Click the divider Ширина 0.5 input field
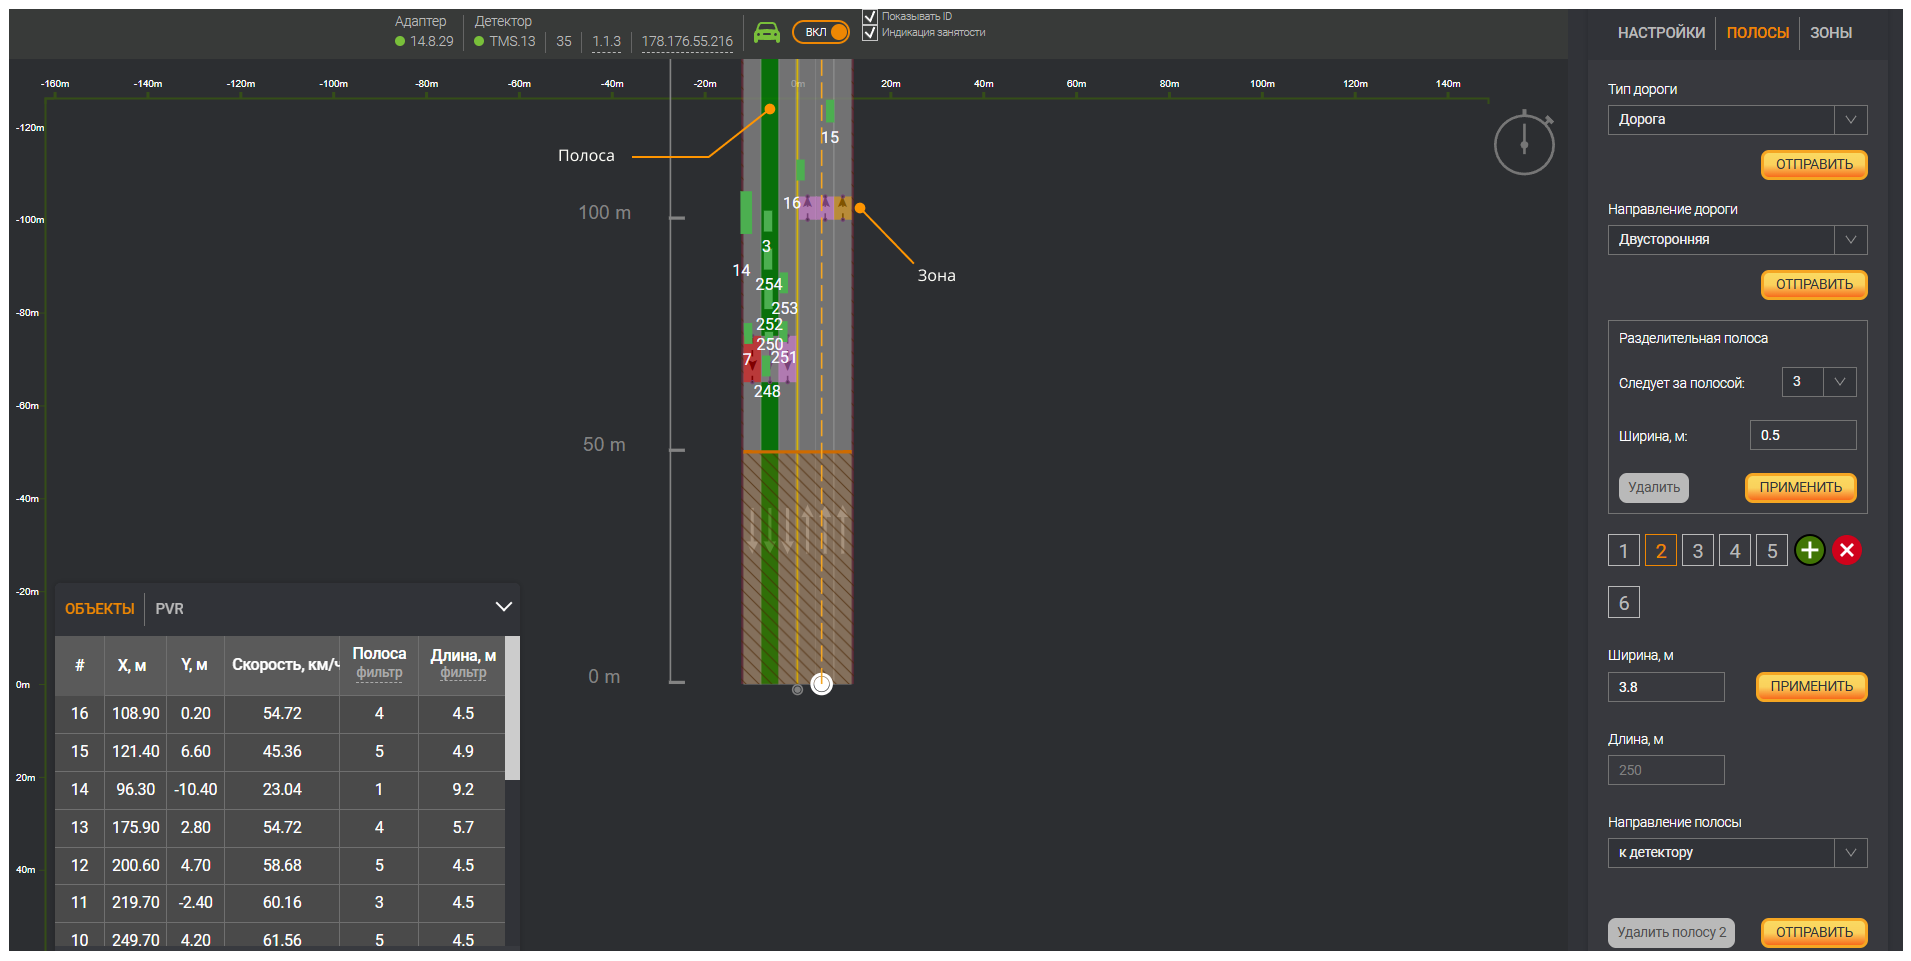1911x961 pixels. pos(1803,435)
